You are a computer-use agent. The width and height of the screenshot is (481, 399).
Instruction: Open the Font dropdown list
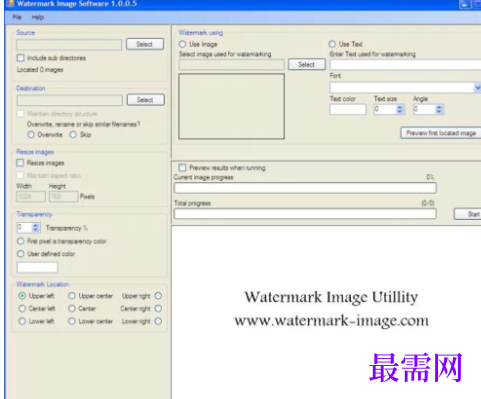(x=477, y=88)
